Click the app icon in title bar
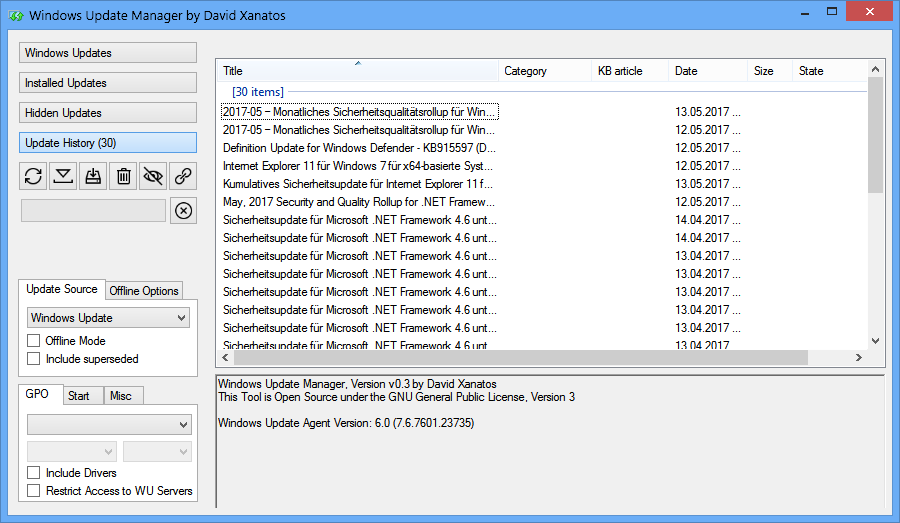Image resolution: width=900 pixels, height=523 pixels. tap(15, 16)
